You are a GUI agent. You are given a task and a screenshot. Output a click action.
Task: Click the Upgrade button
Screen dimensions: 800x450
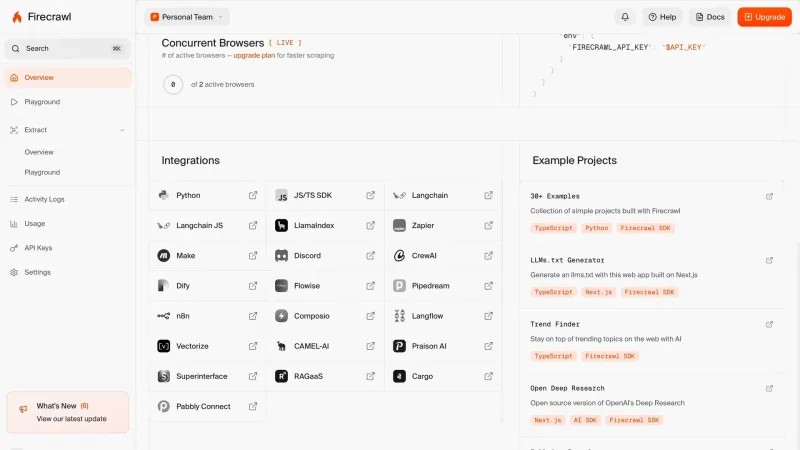[764, 17]
